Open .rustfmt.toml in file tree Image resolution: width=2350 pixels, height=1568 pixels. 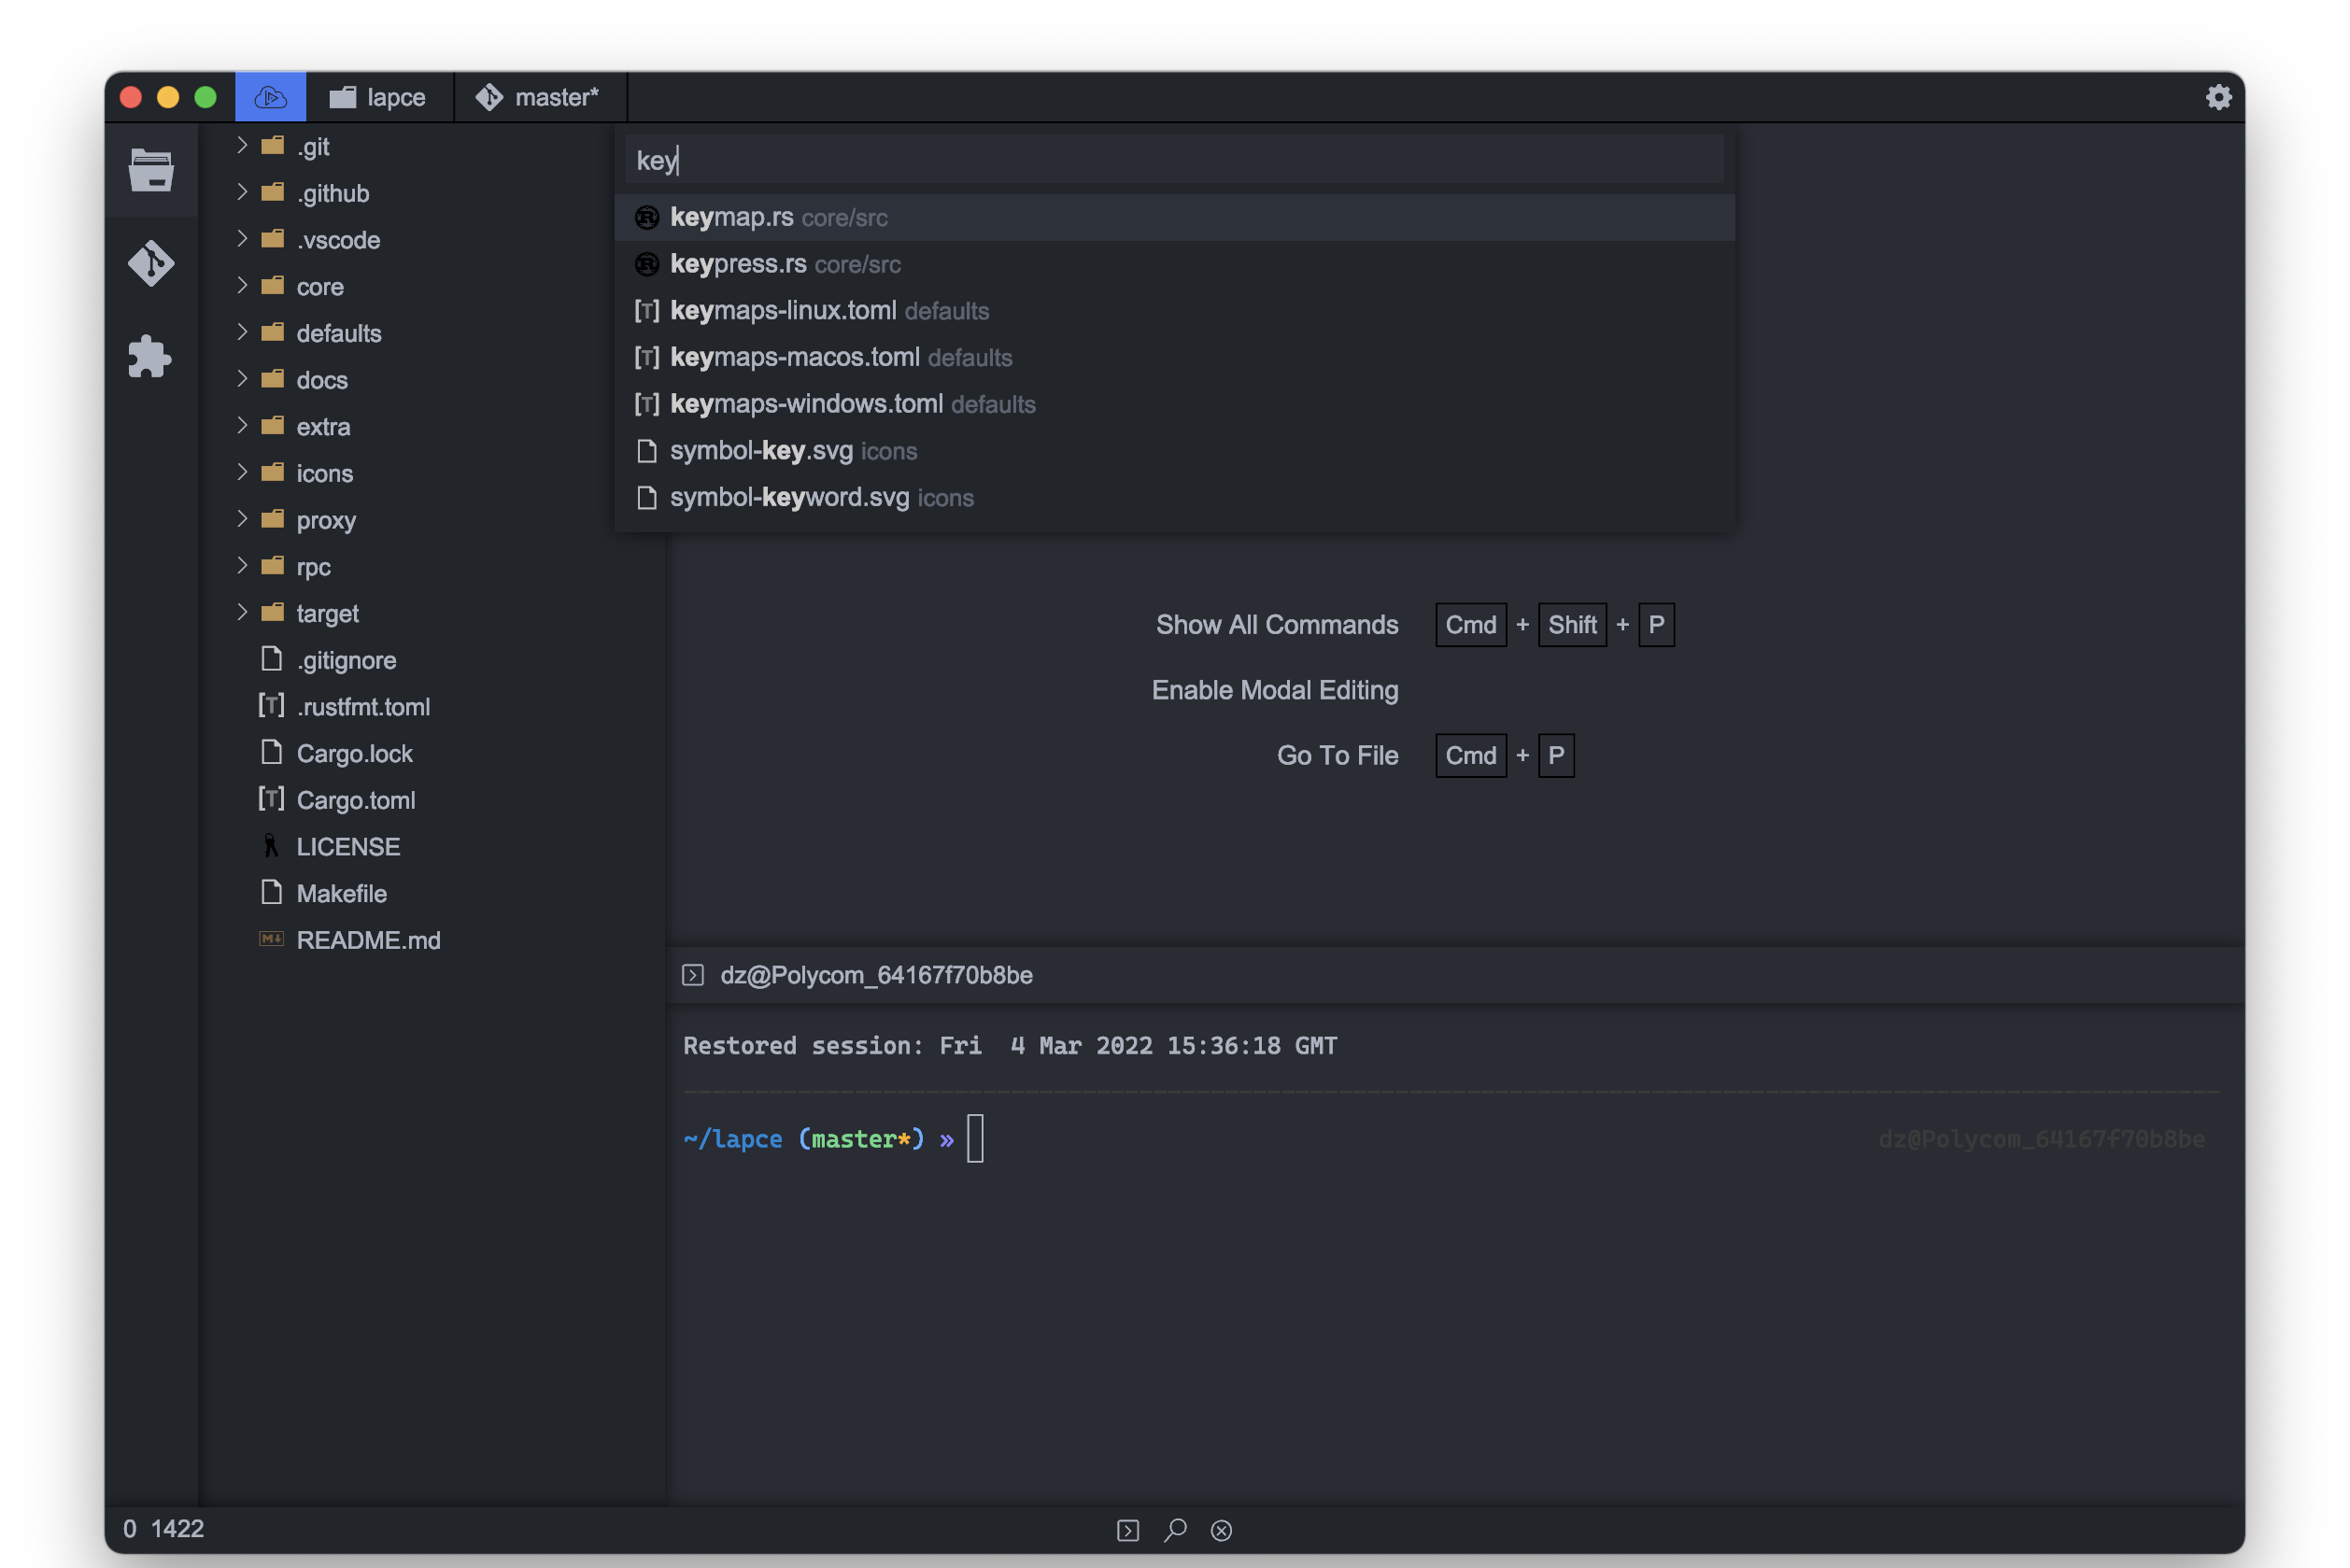click(363, 707)
